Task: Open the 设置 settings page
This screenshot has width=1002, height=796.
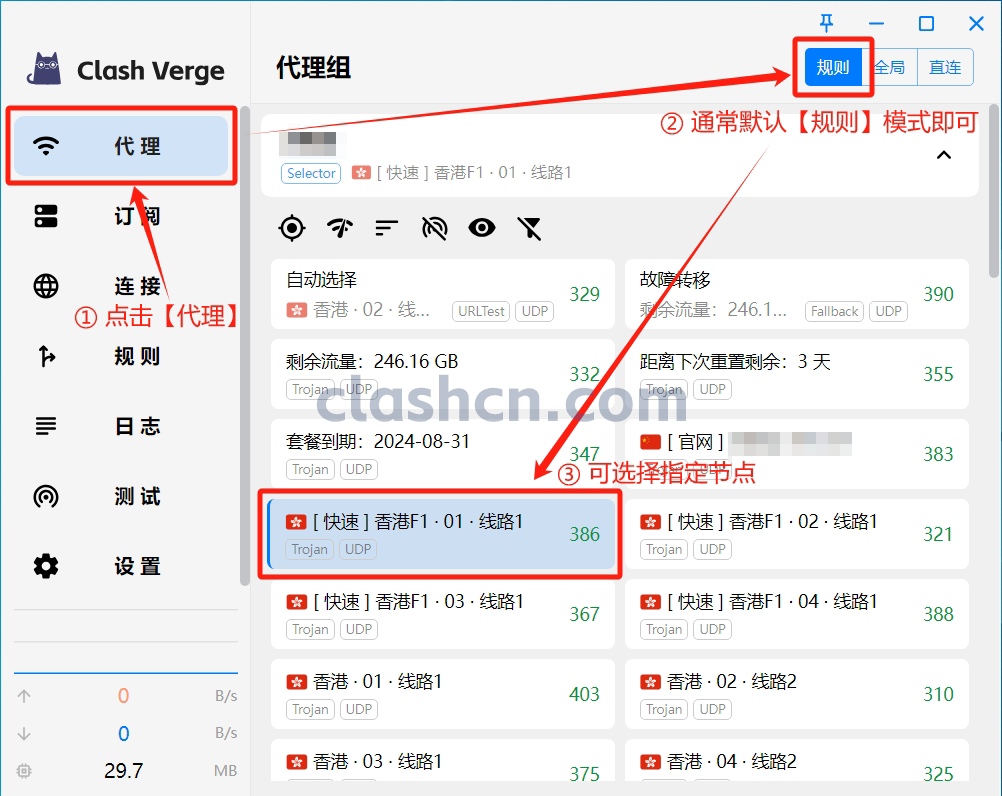Action: (121, 566)
